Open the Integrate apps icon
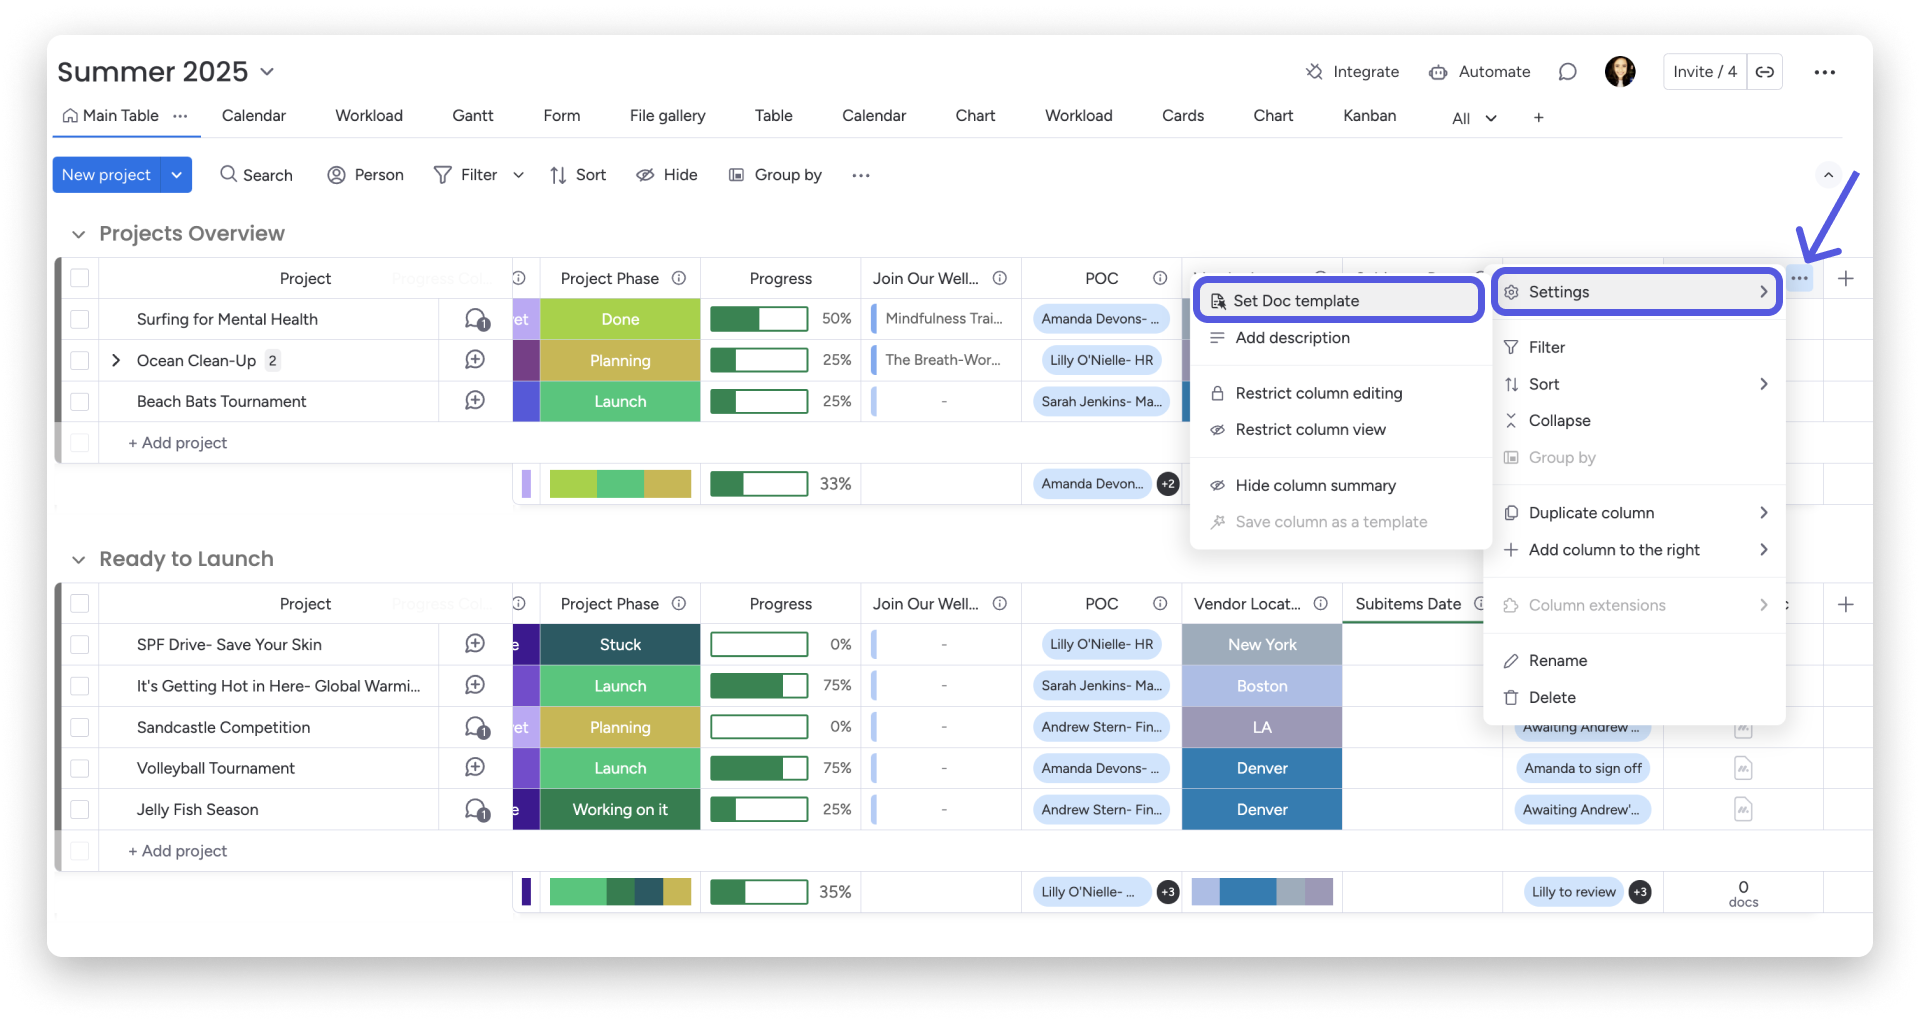Viewport: 1920px width, 1022px height. [x=1314, y=72]
